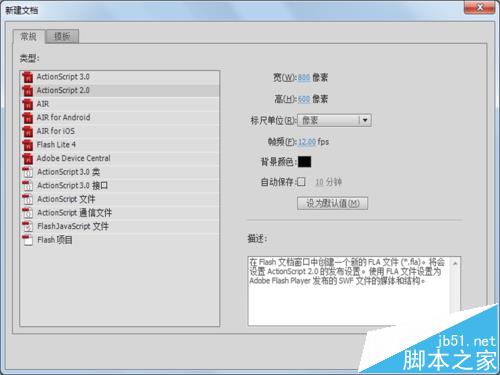Viewport: 500px width, 375px height.
Task: Choose ActionScript 通信文件 entry
Action: pyautogui.click(x=120, y=213)
